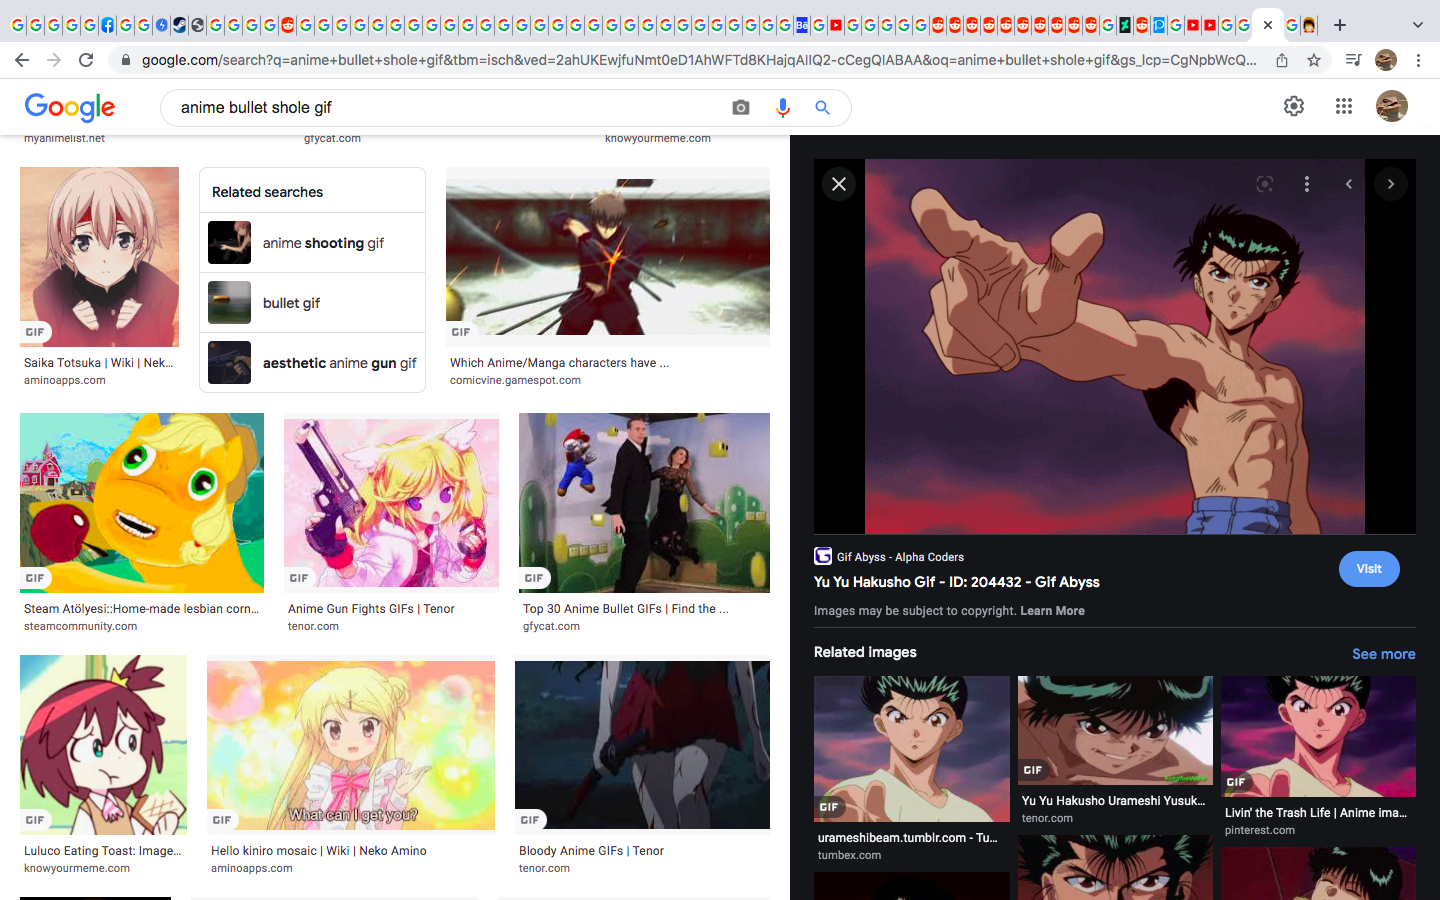Select related search aesthetic anime gun gif

click(312, 363)
